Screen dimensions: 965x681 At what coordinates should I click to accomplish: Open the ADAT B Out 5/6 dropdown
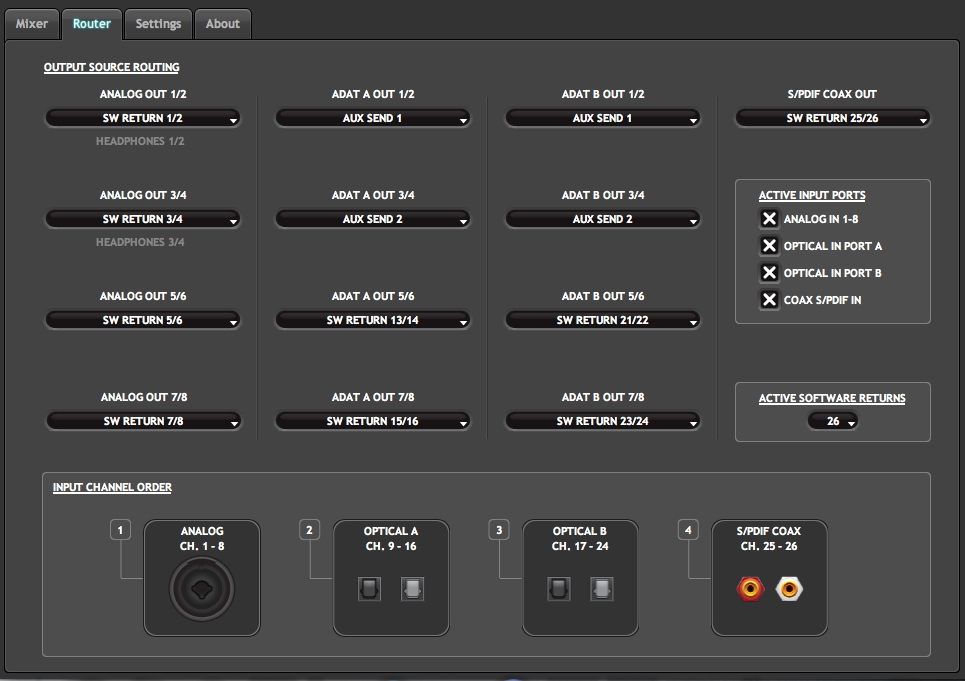pyautogui.click(x=602, y=321)
